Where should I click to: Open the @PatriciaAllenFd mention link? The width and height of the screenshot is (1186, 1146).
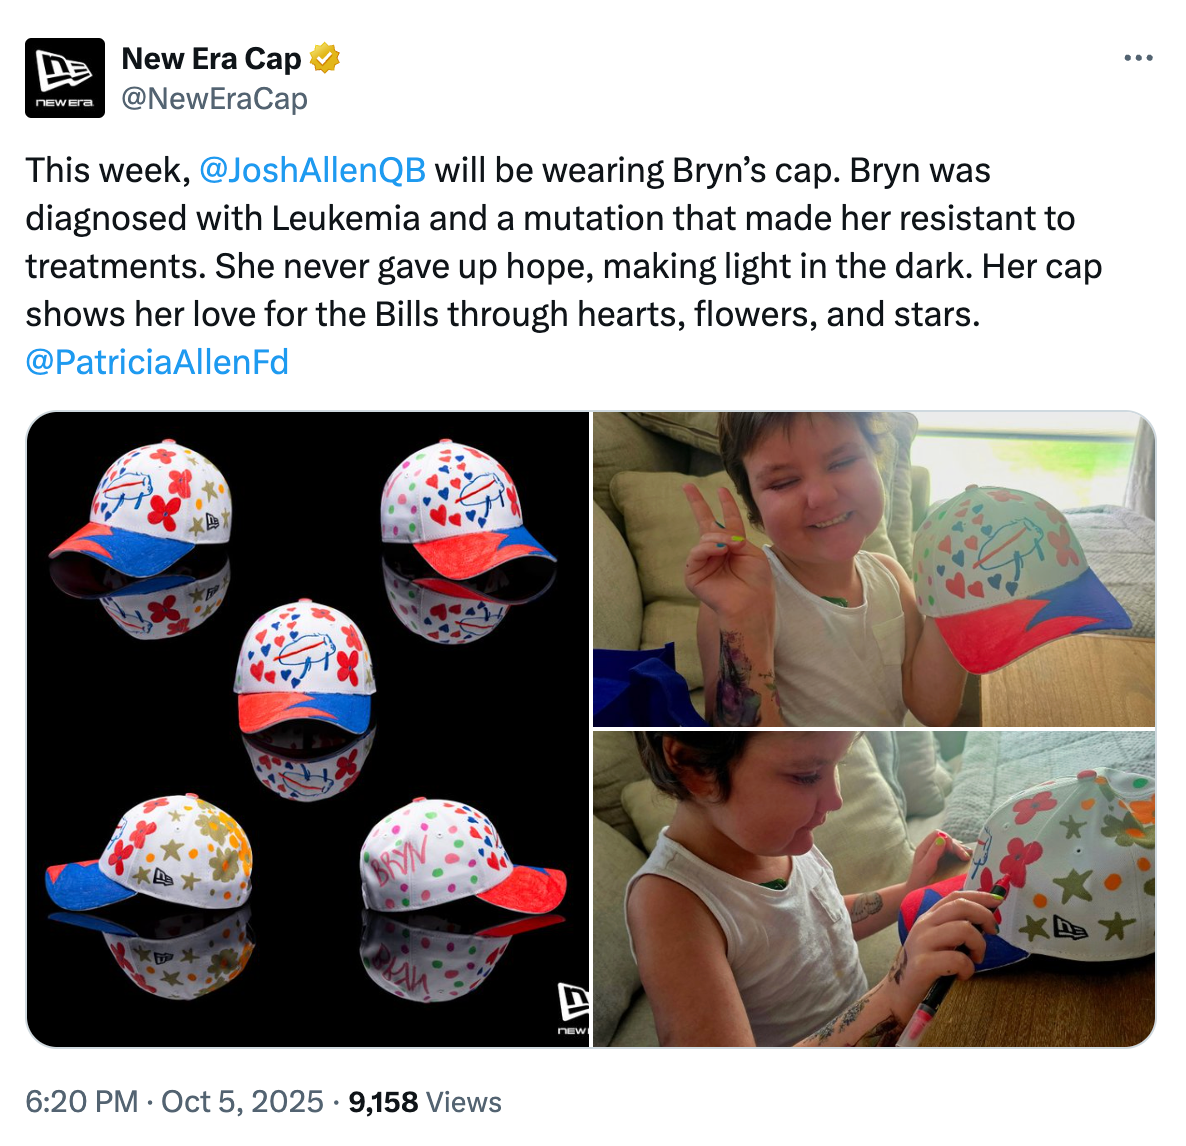coord(157,362)
